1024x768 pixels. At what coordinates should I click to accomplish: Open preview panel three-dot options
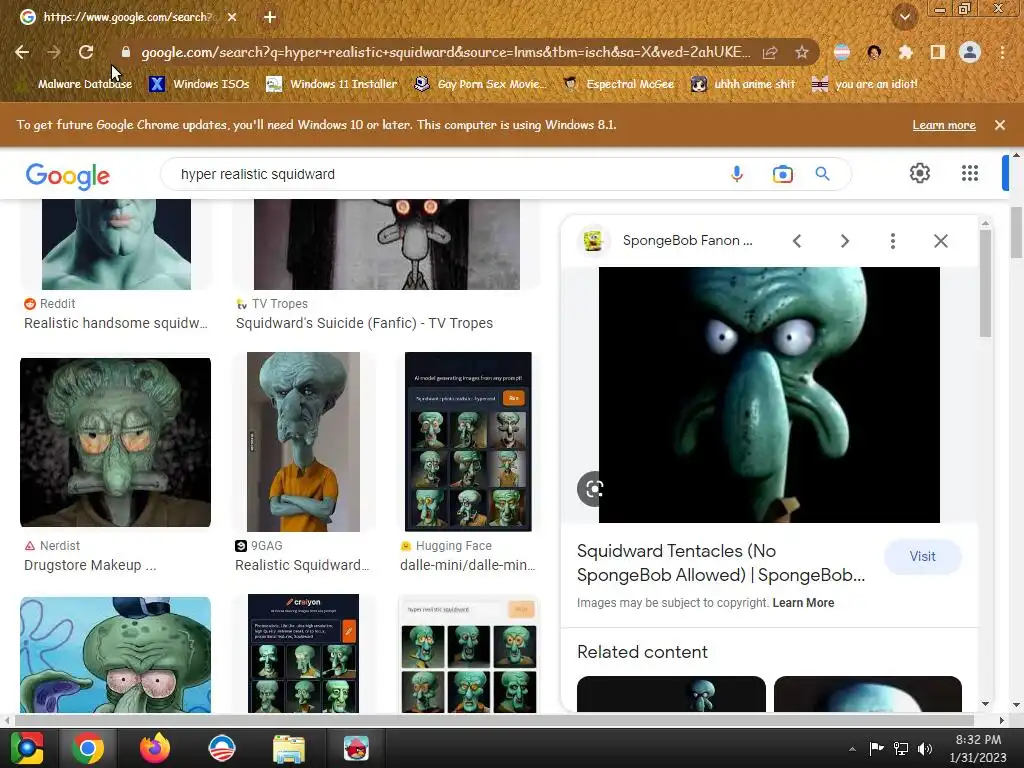coord(893,241)
